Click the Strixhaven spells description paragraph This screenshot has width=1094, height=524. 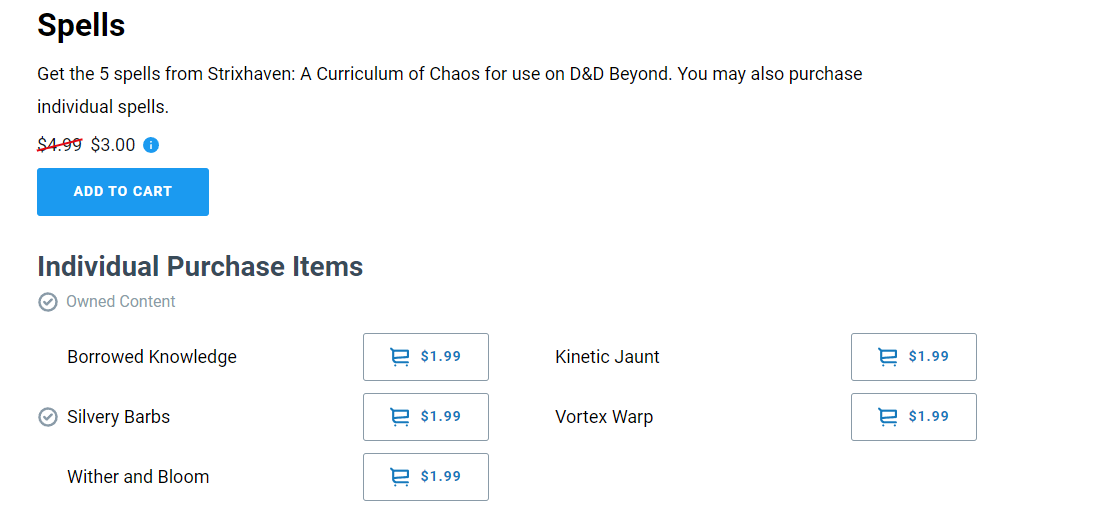pyautogui.click(x=449, y=91)
